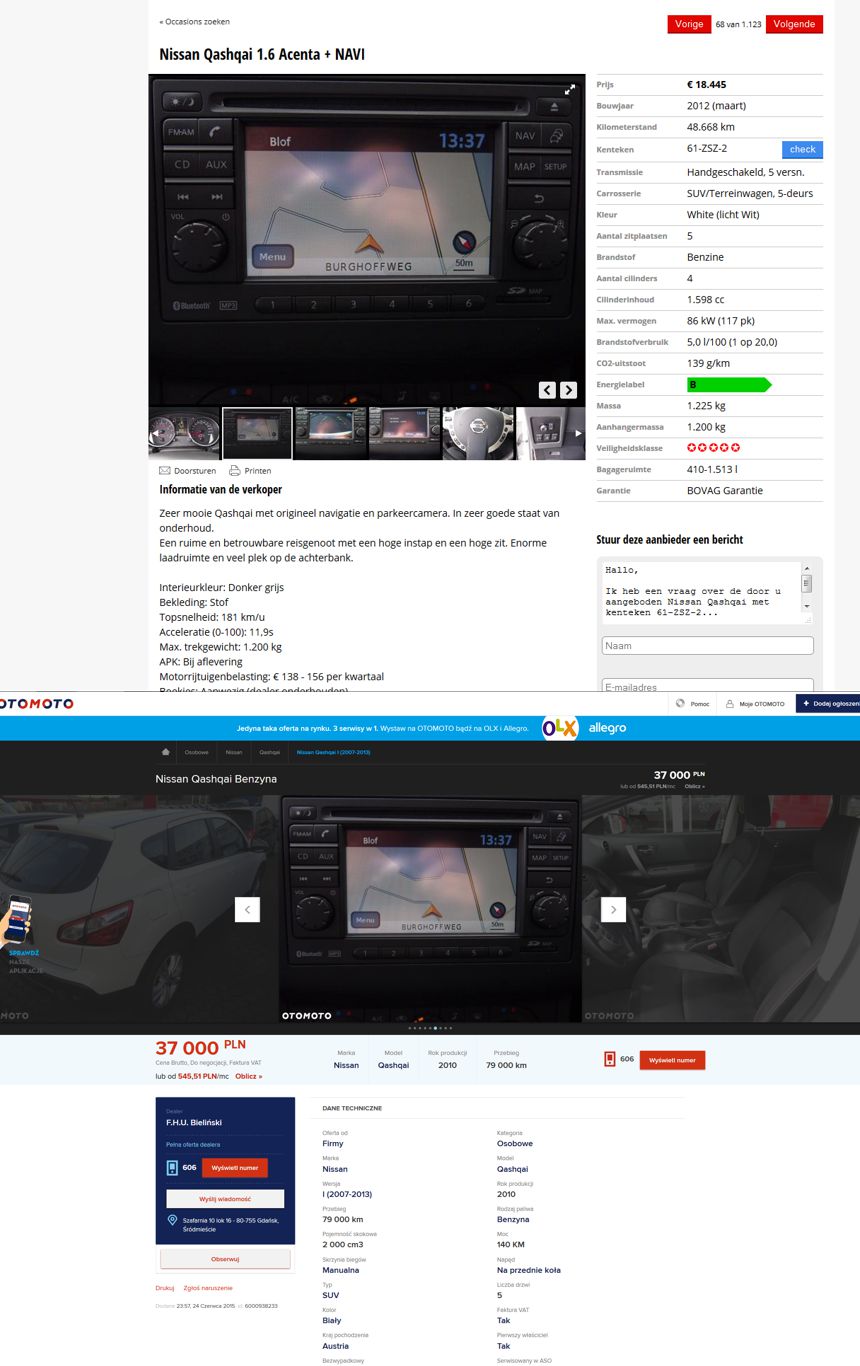
Task: Open the Moje OTOMOTO account icon
Action: [x=730, y=703]
